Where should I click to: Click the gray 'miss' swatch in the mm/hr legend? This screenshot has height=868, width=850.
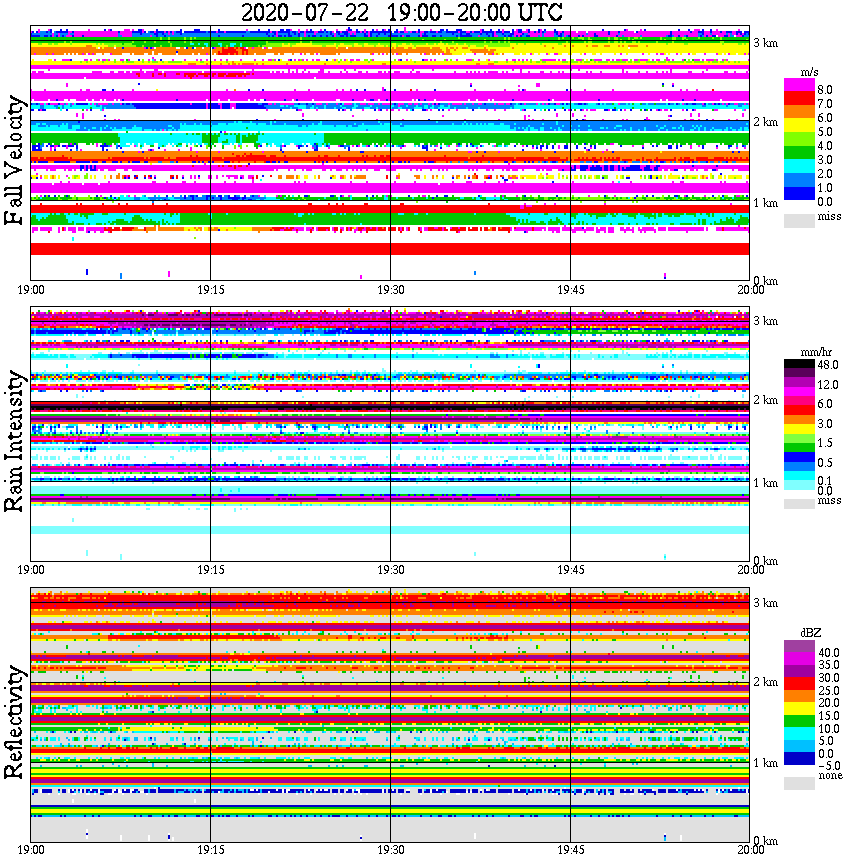[799, 504]
